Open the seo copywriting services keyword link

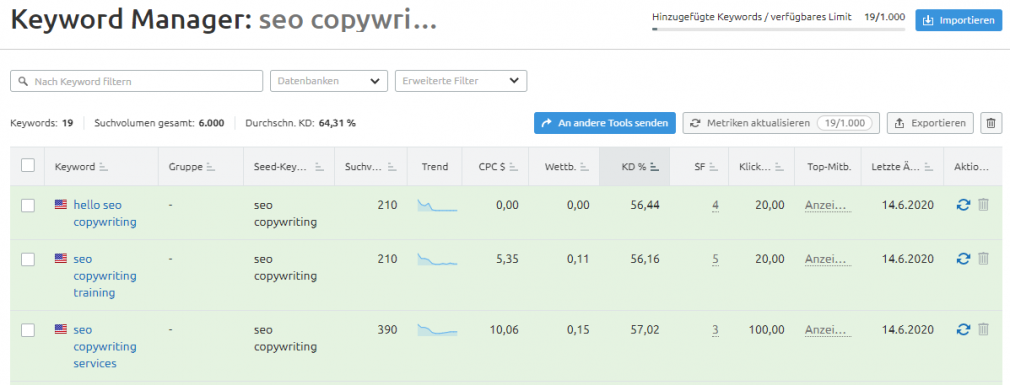104,346
